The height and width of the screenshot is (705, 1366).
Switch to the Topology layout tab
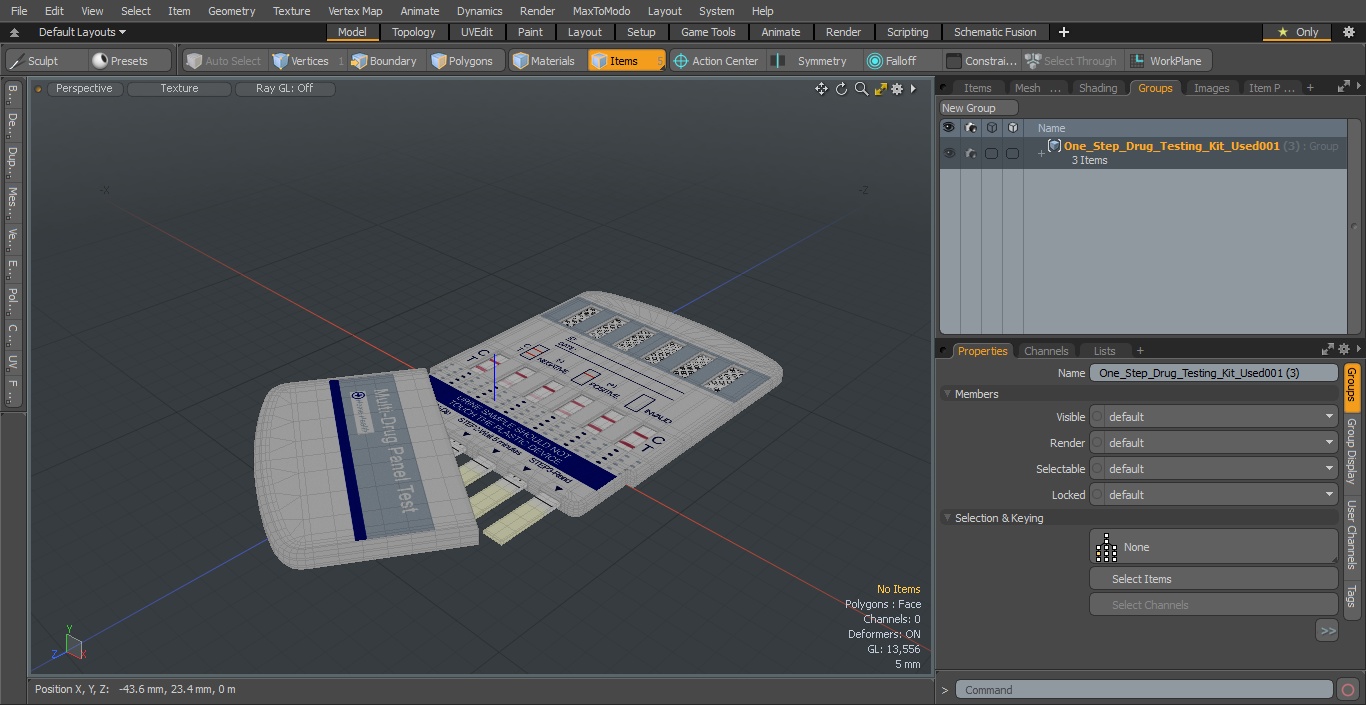point(413,32)
